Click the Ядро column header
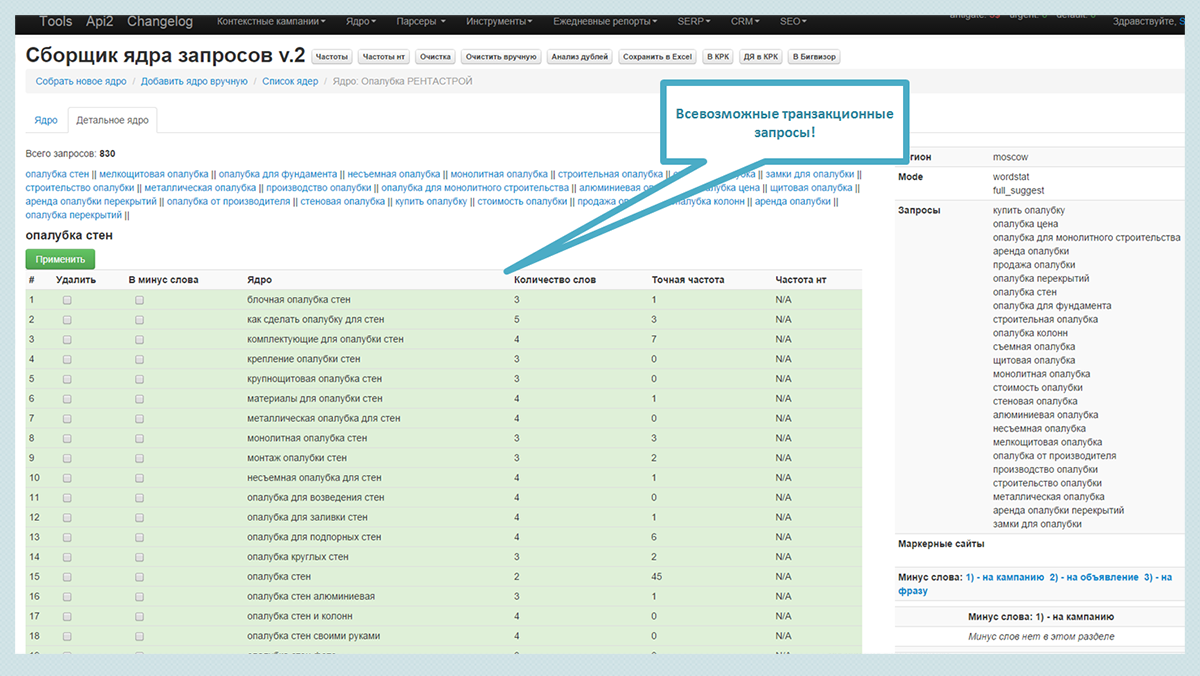1200x676 pixels. 259,280
